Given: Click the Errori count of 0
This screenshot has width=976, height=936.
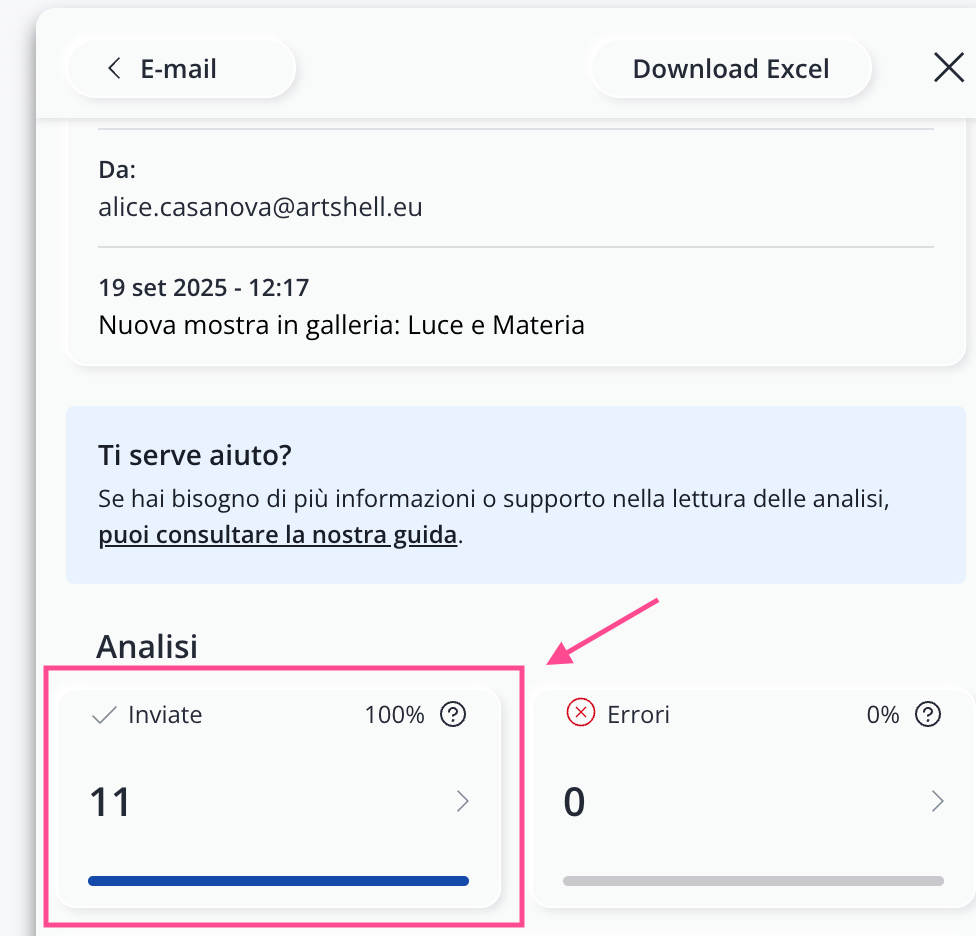Looking at the screenshot, I should [x=574, y=802].
